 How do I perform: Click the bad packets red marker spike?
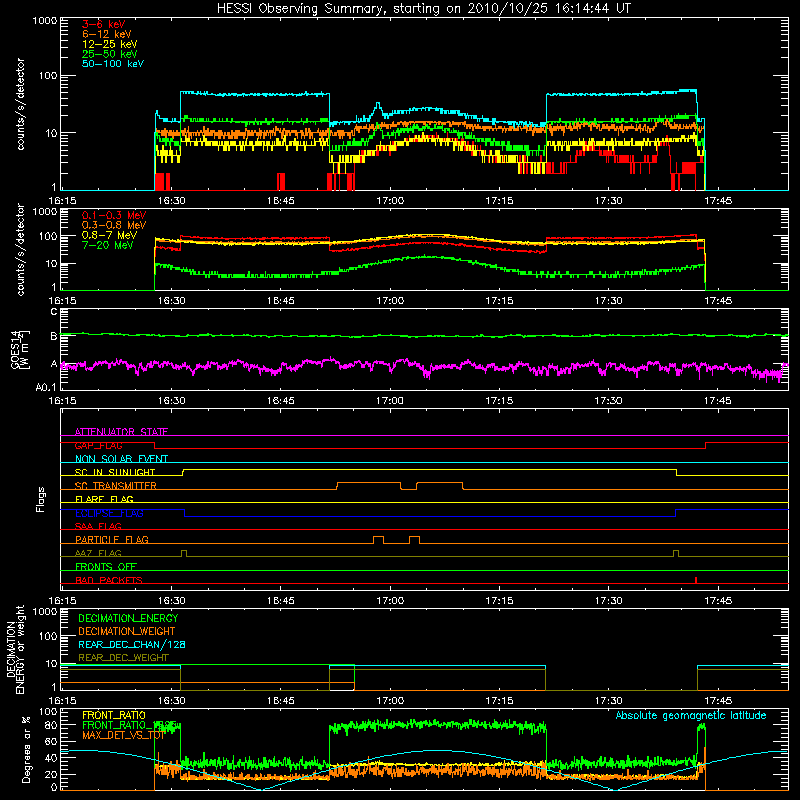696,580
